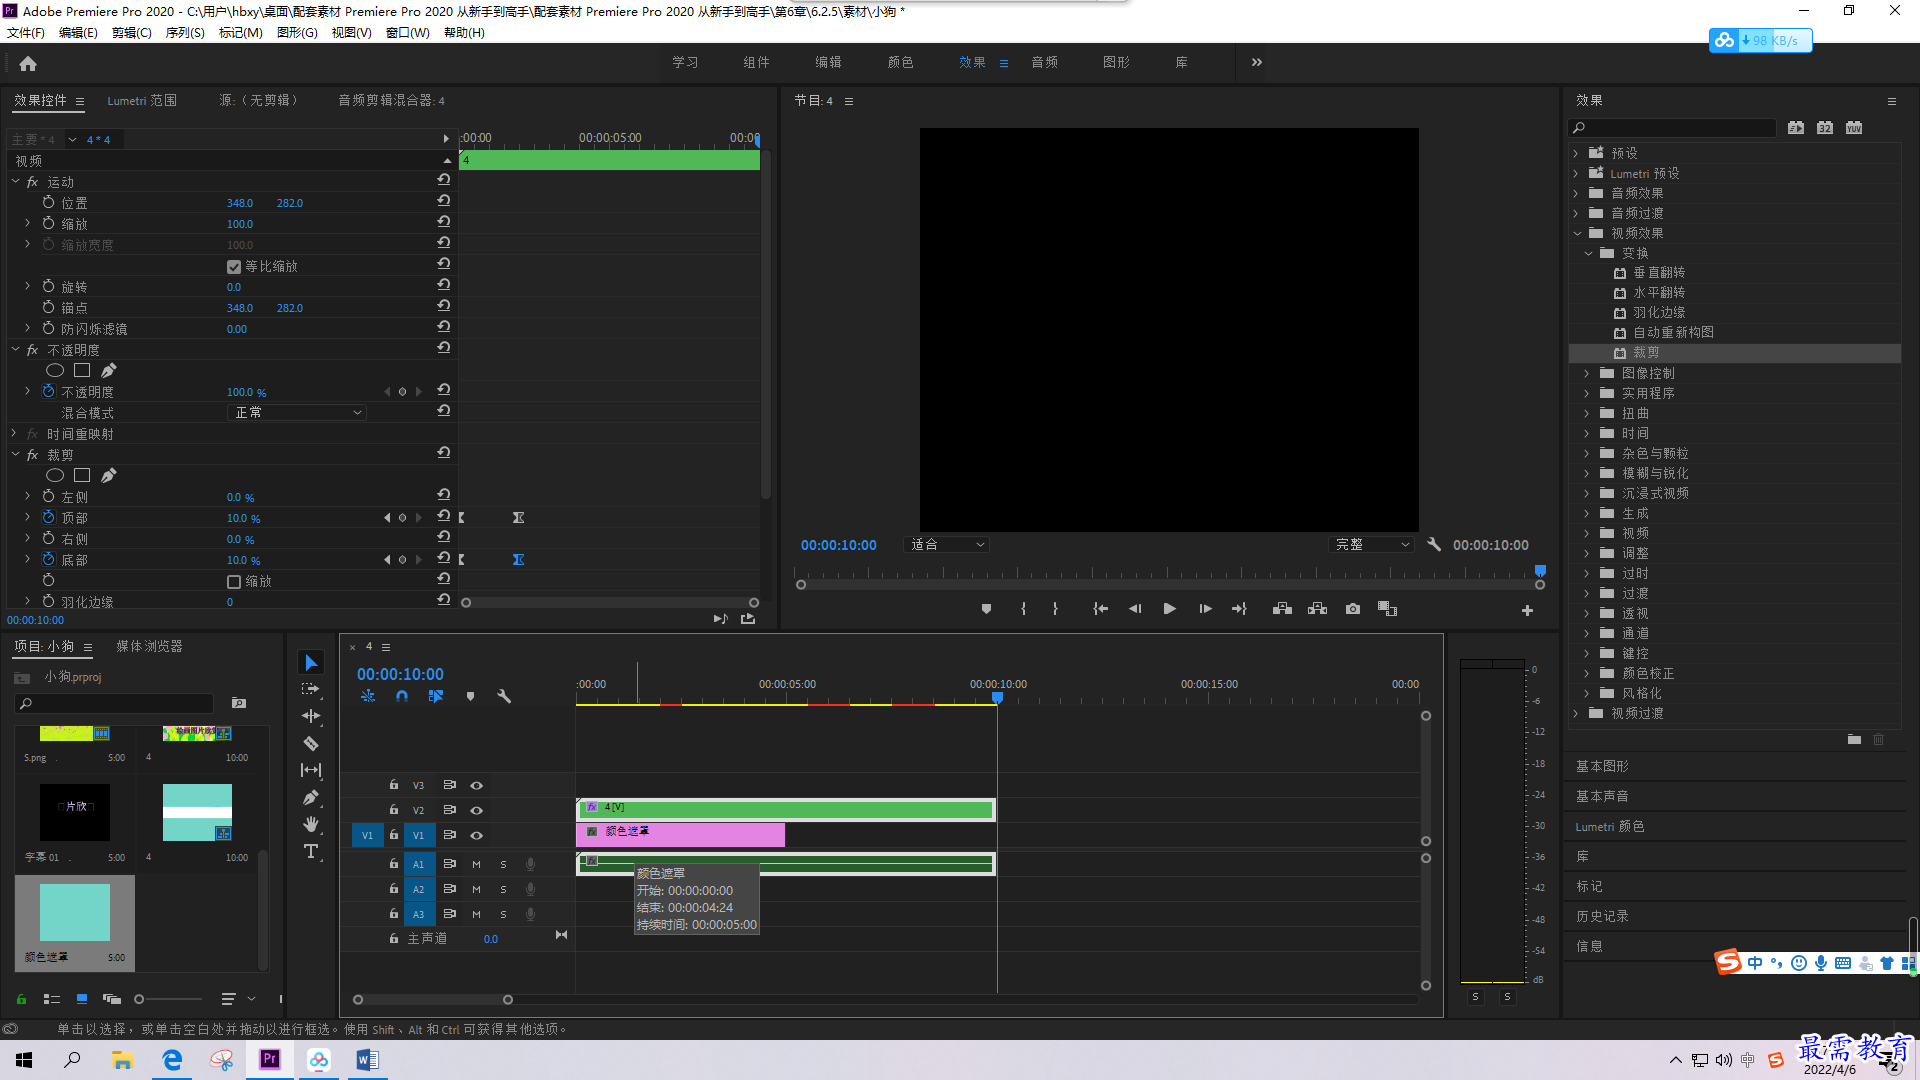
Task: Switch to 编辑 workspace
Action: (x=828, y=62)
